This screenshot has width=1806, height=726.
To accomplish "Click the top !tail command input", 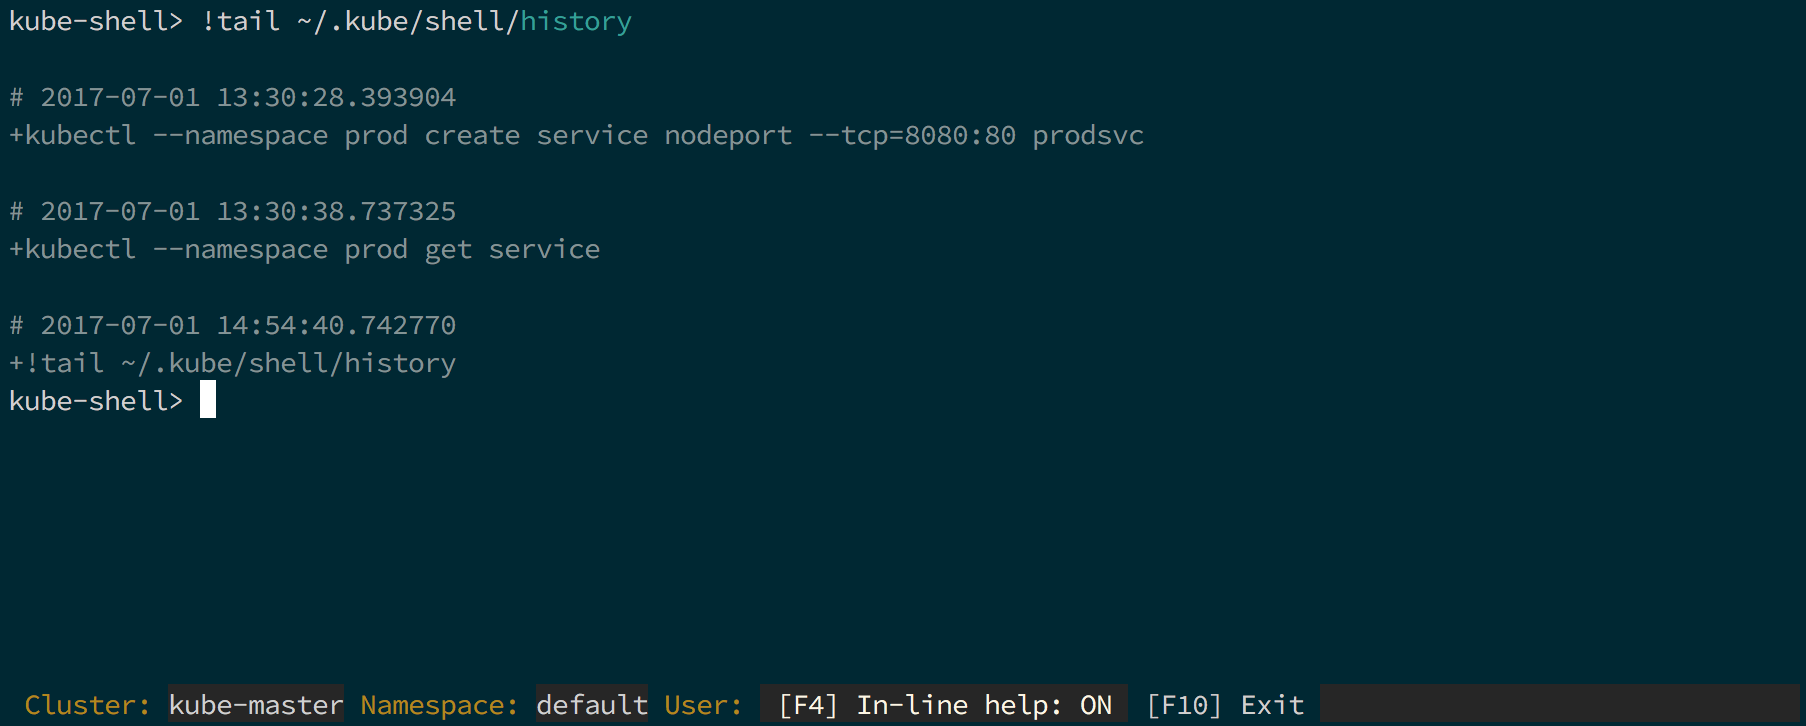I will tap(416, 21).
